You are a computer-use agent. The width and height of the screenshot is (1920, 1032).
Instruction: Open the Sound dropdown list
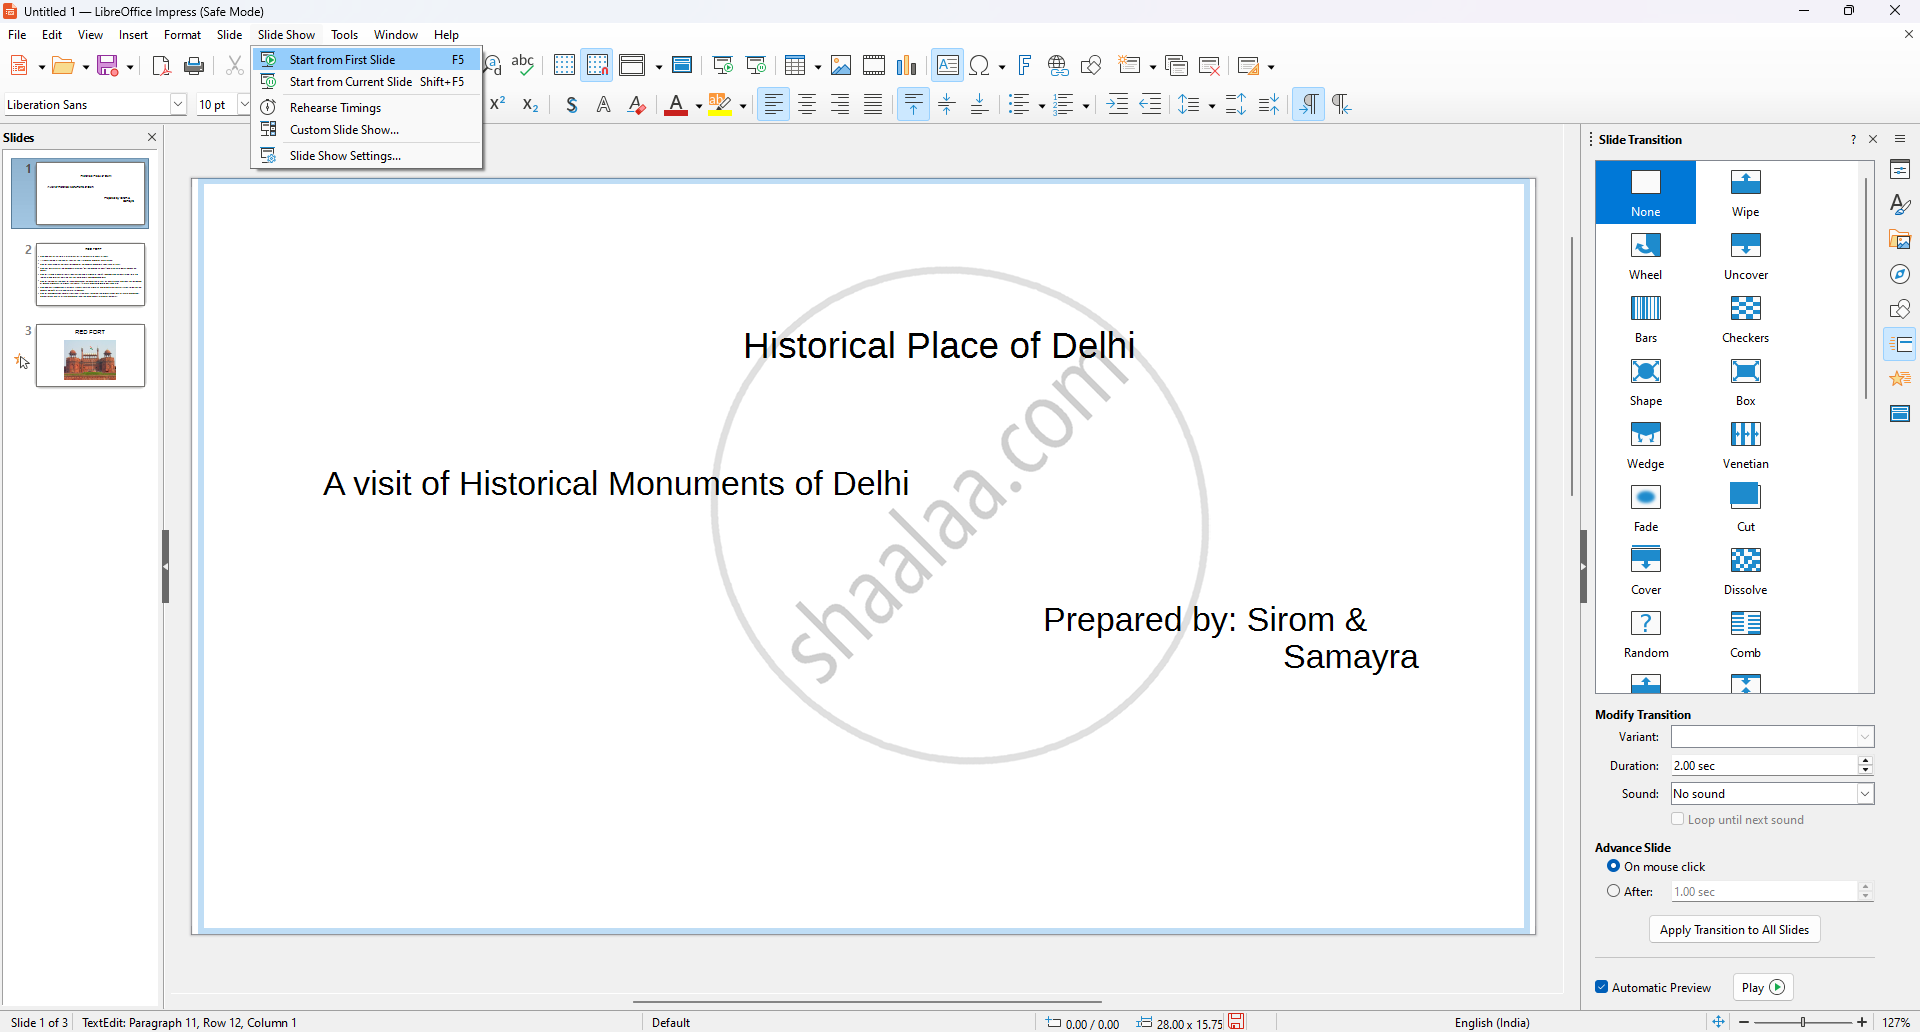[1865, 793]
